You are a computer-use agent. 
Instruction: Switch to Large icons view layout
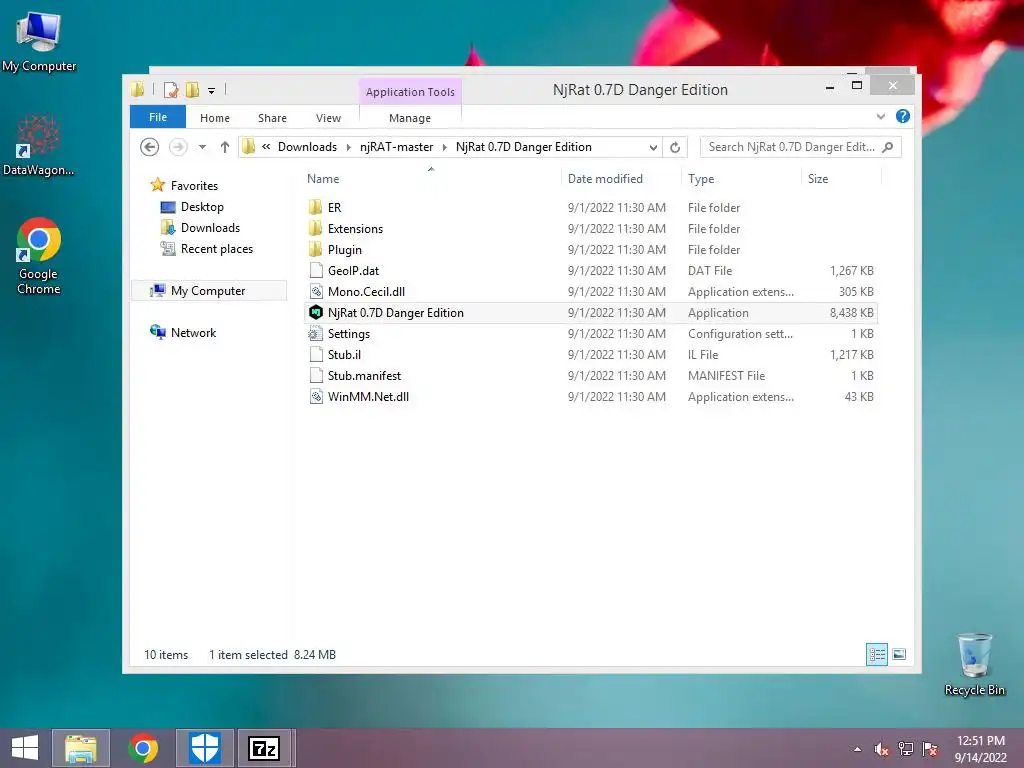click(x=899, y=654)
